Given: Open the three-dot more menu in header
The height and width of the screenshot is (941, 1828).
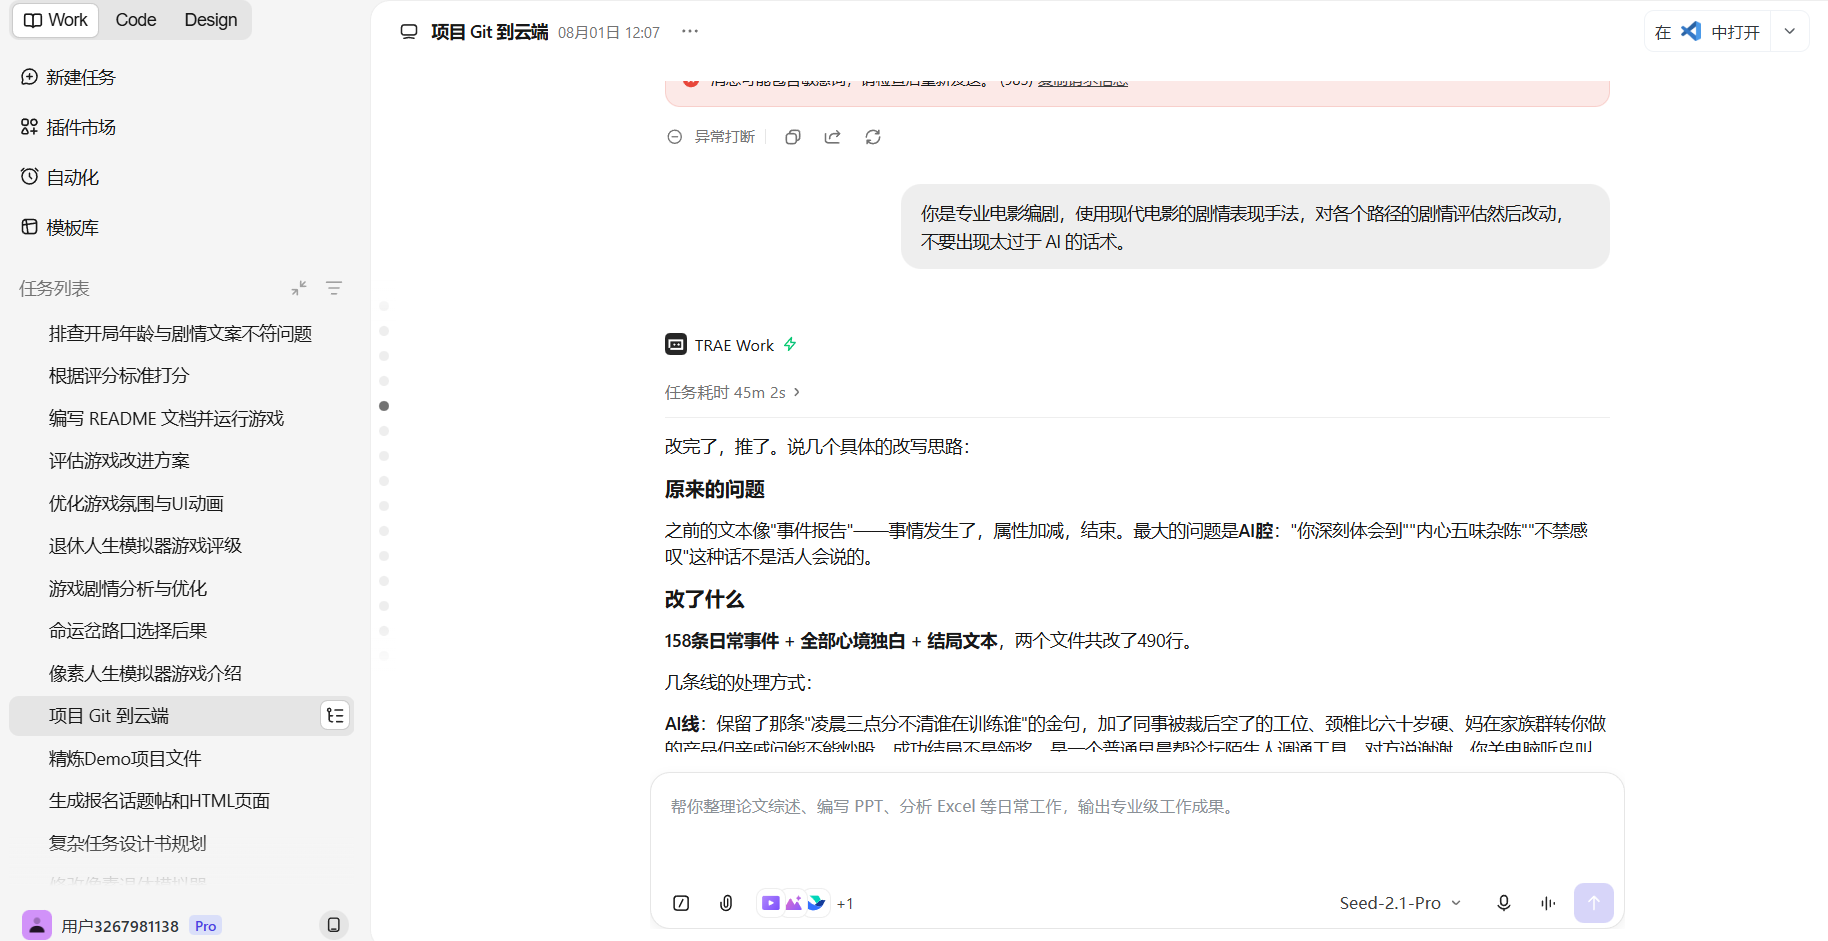Looking at the screenshot, I should pyautogui.click(x=690, y=31).
